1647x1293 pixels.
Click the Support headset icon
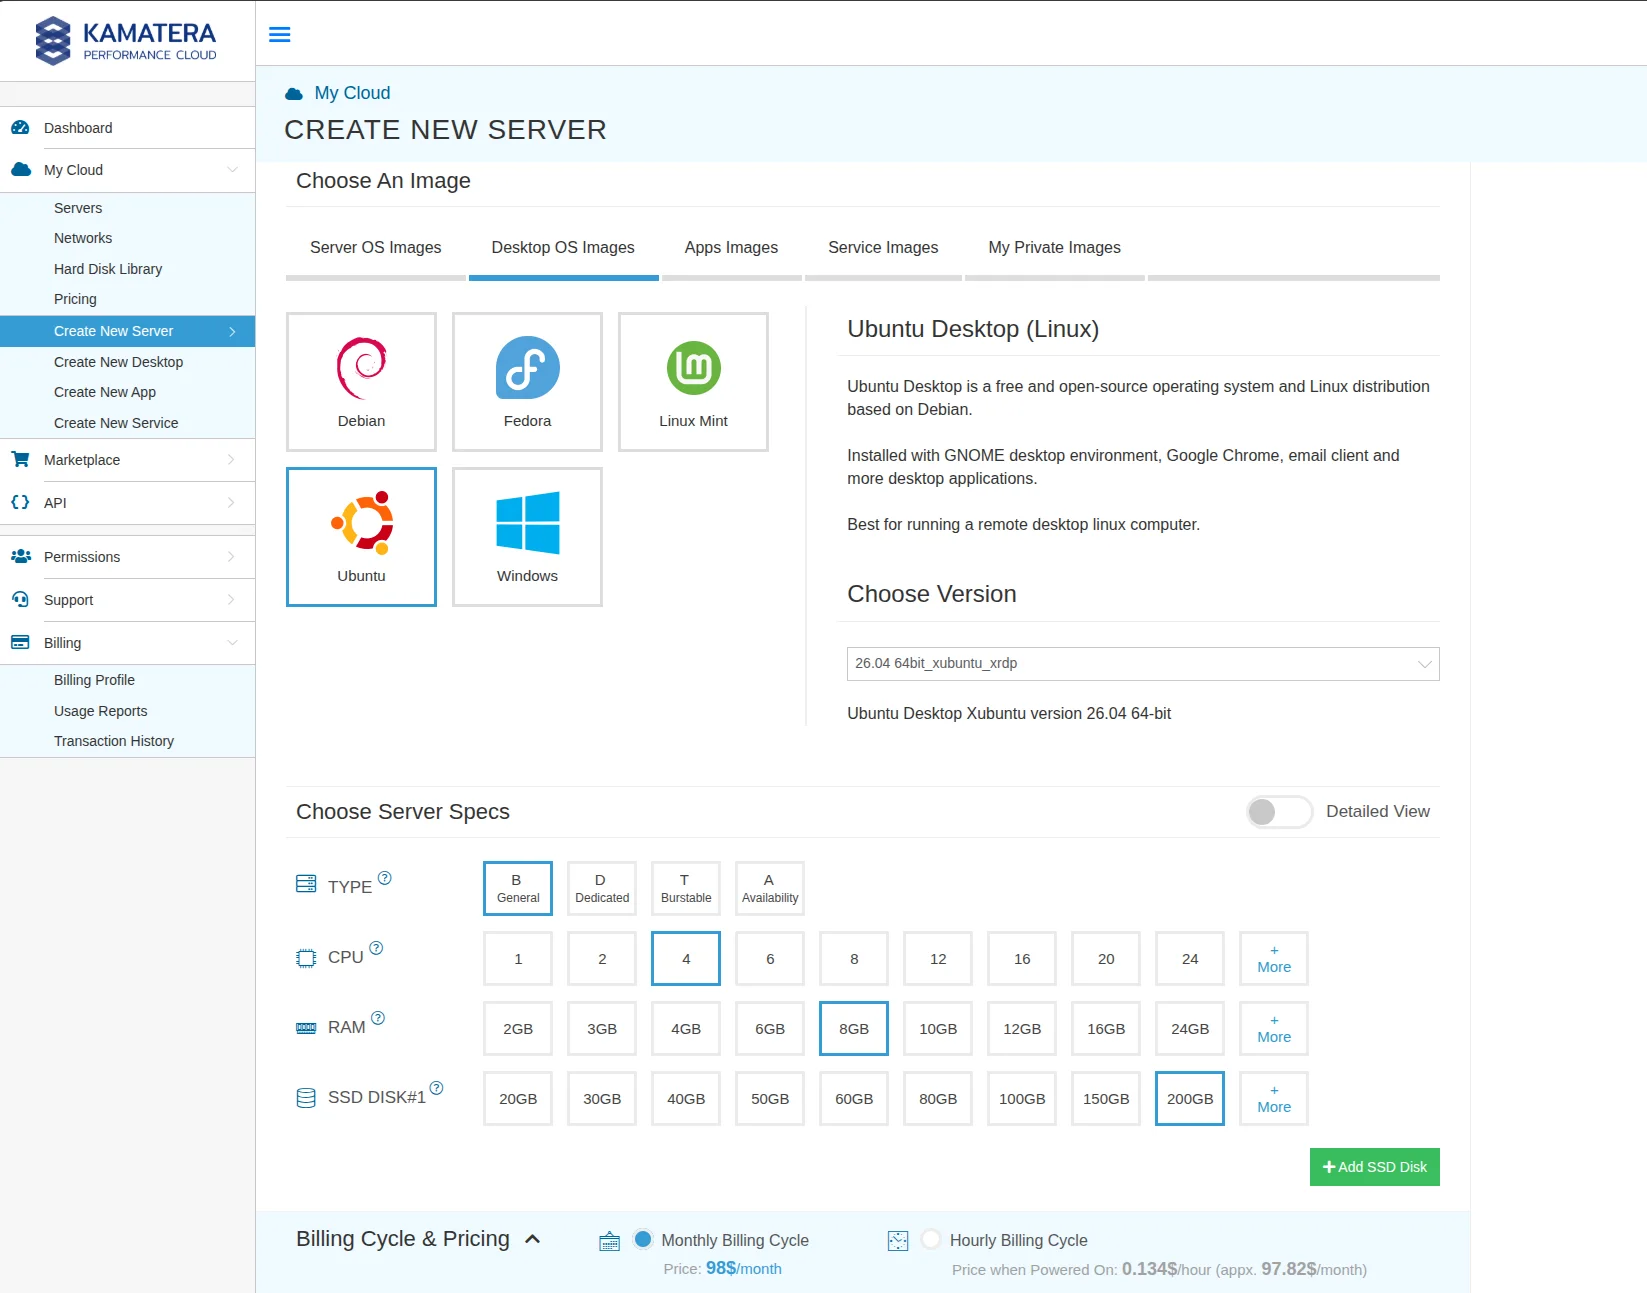click(x=20, y=600)
